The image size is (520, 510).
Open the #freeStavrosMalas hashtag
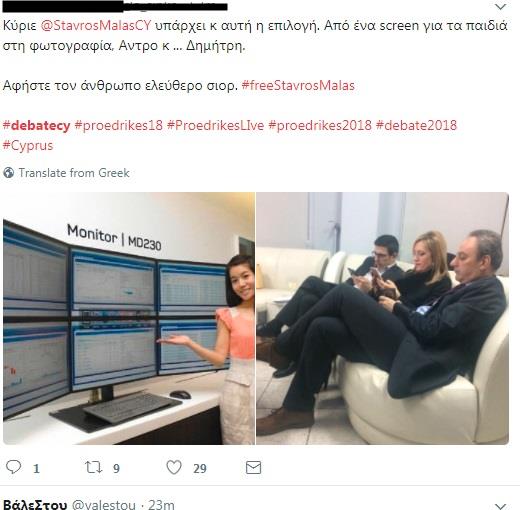point(298,86)
